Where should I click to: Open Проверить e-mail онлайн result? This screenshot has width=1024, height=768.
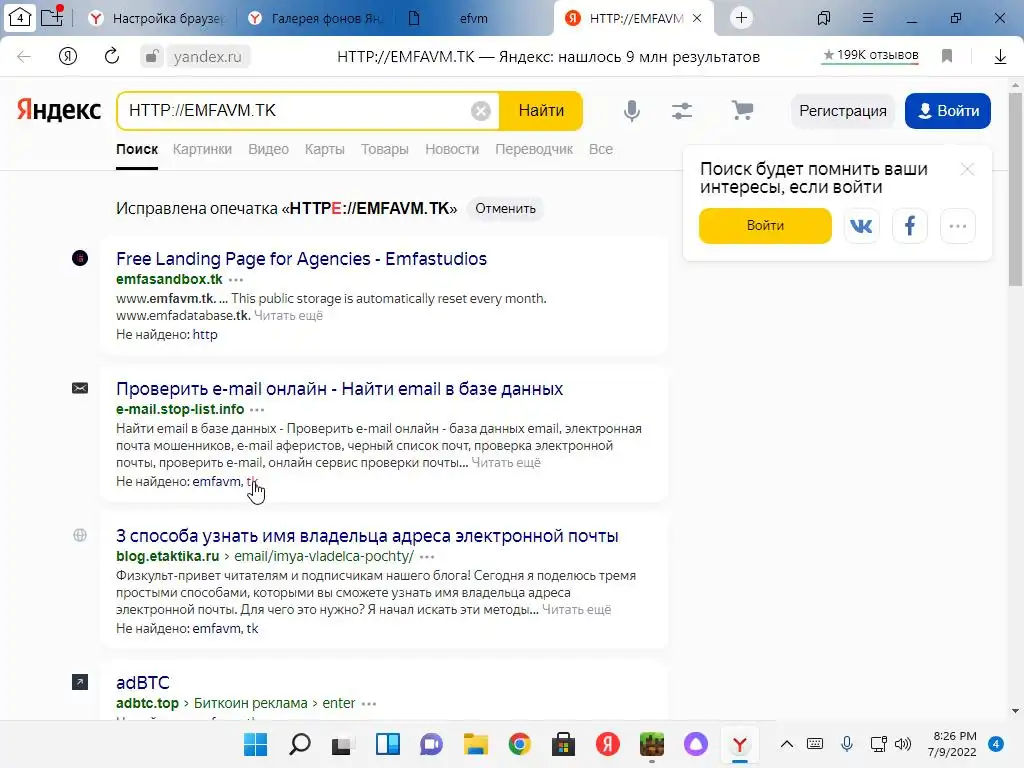click(340, 389)
